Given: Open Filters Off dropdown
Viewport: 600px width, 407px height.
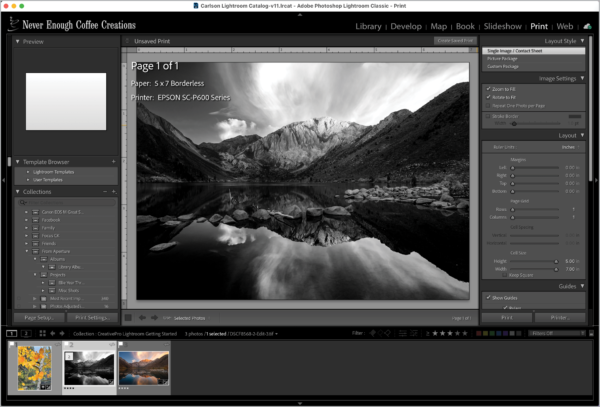Looking at the screenshot, I should 557,334.
